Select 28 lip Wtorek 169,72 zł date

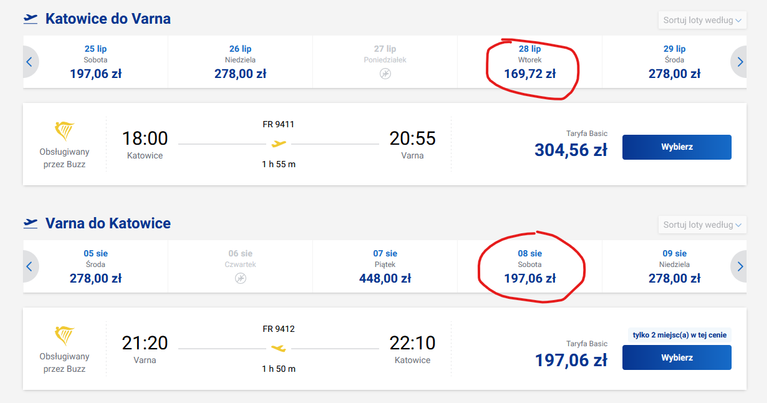pyautogui.click(x=530, y=62)
